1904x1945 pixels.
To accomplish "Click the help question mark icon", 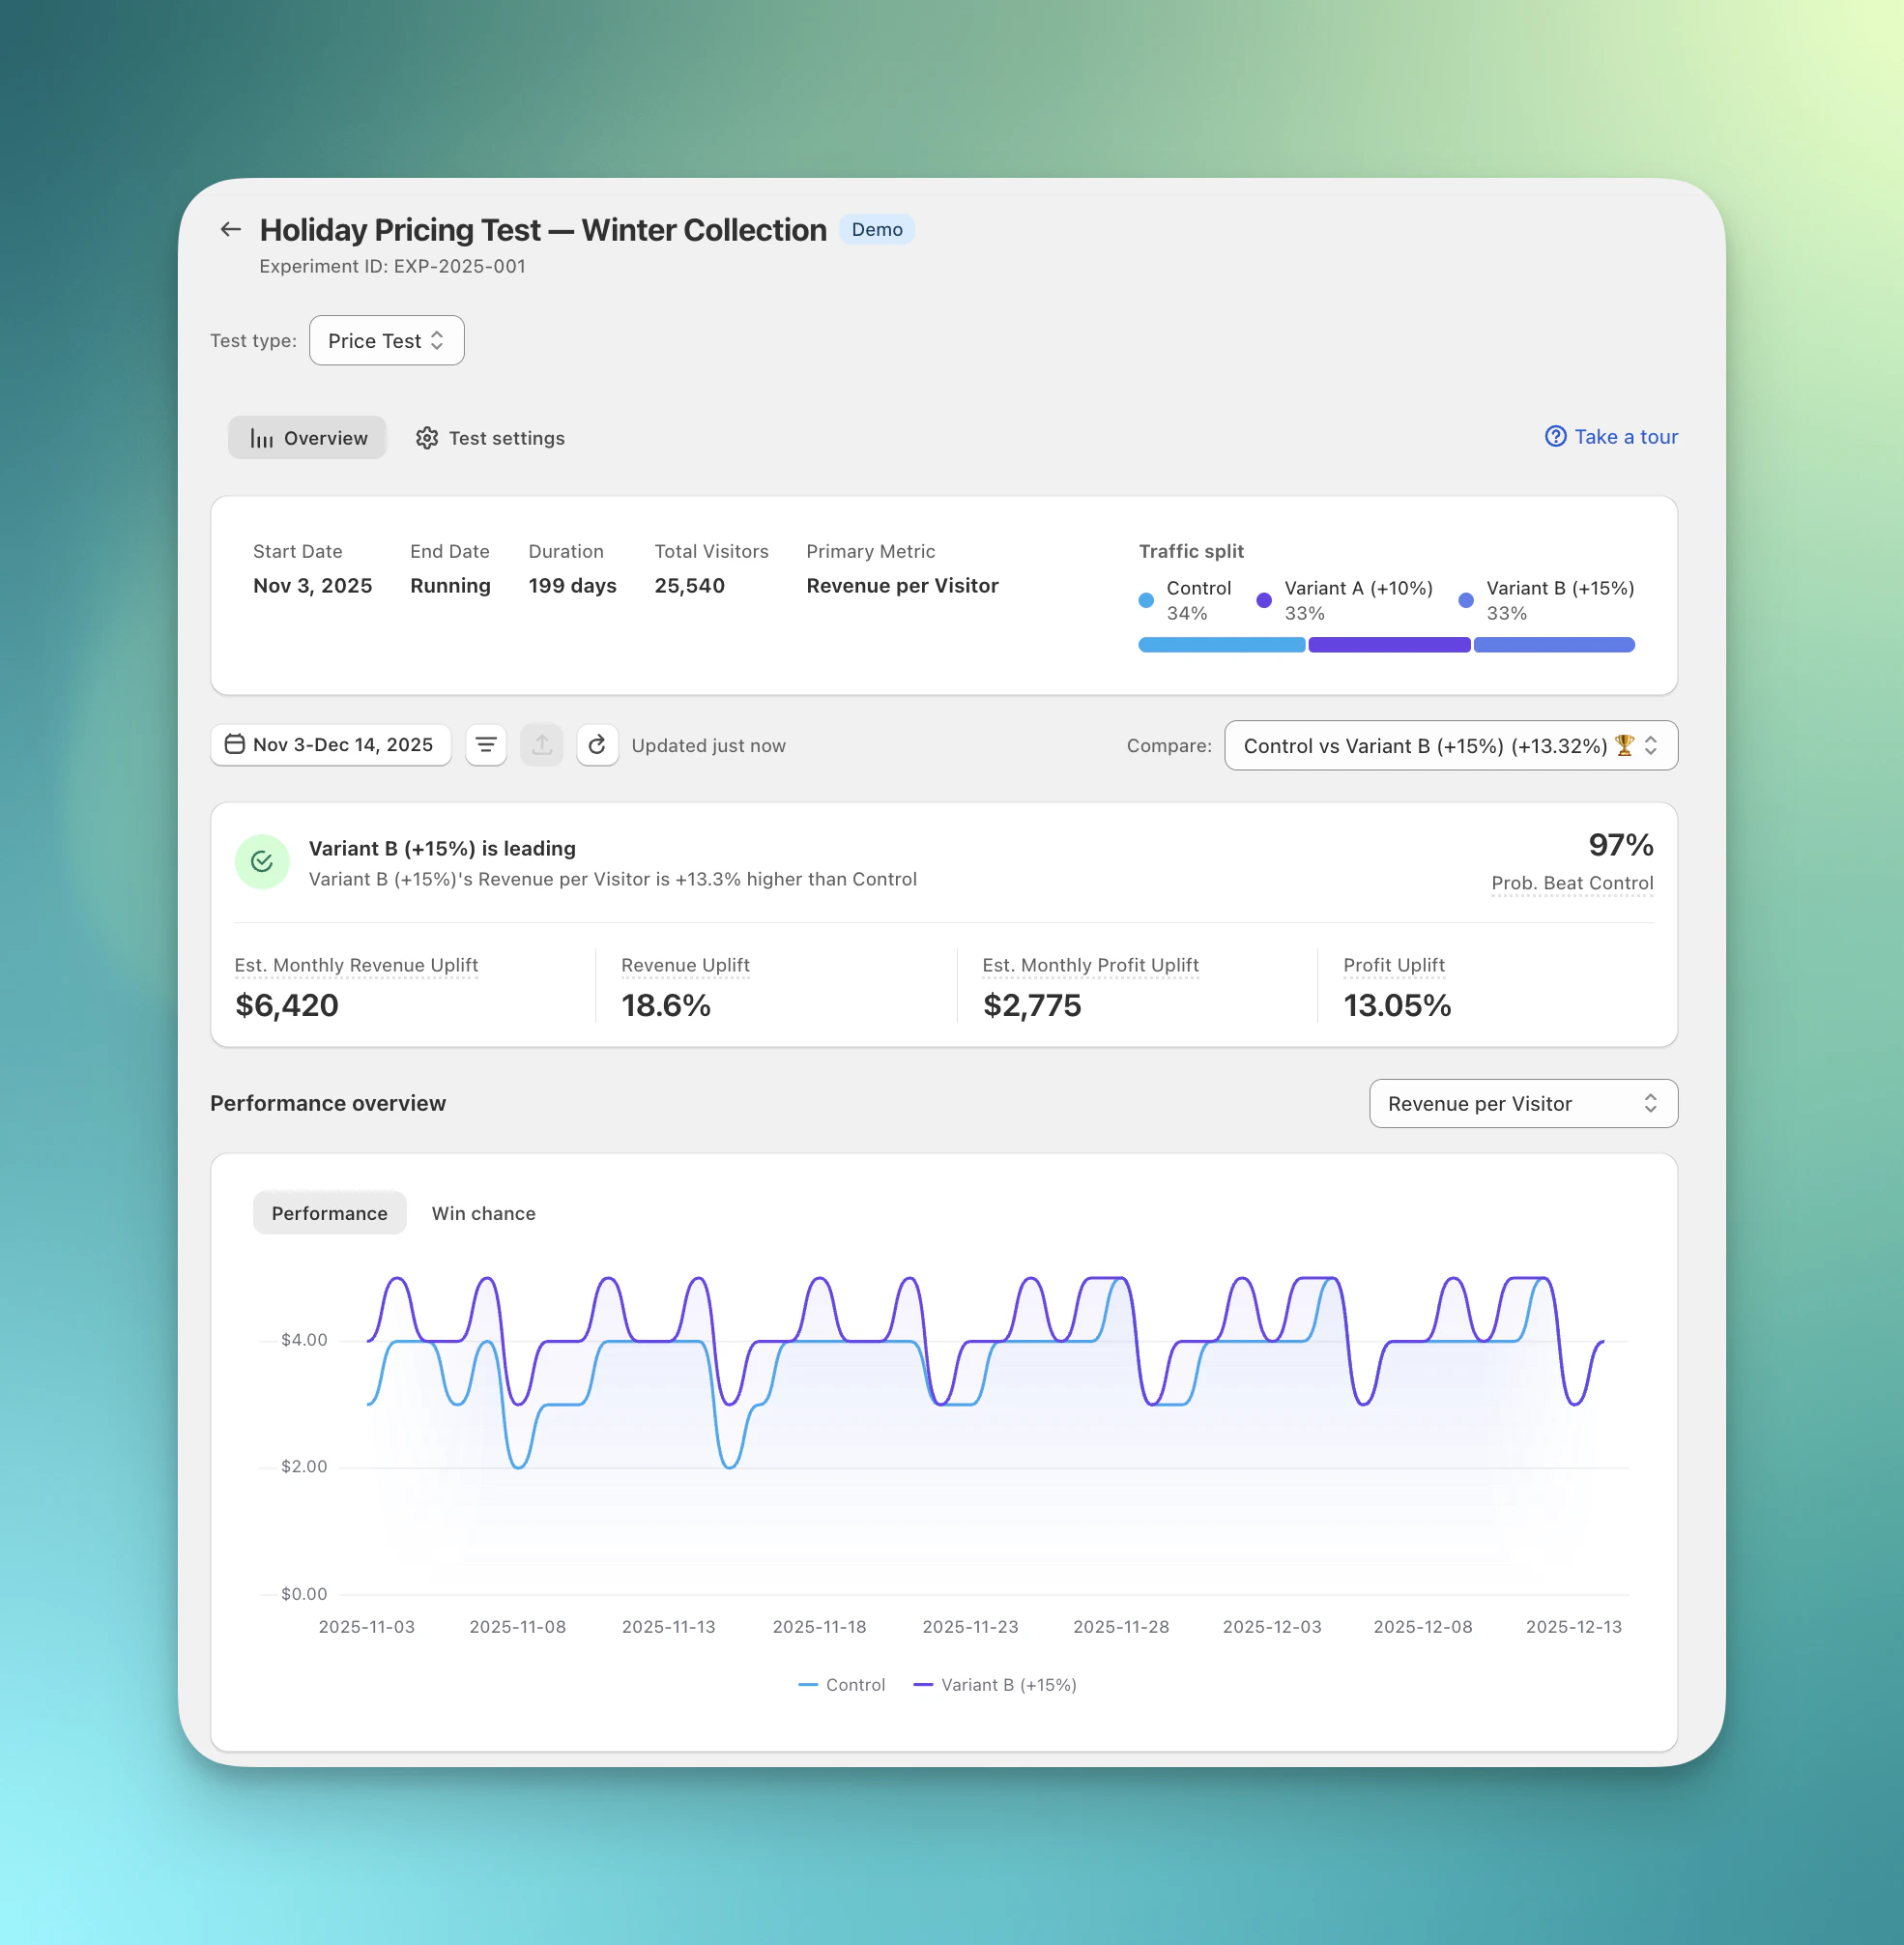I will coord(1556,436).
